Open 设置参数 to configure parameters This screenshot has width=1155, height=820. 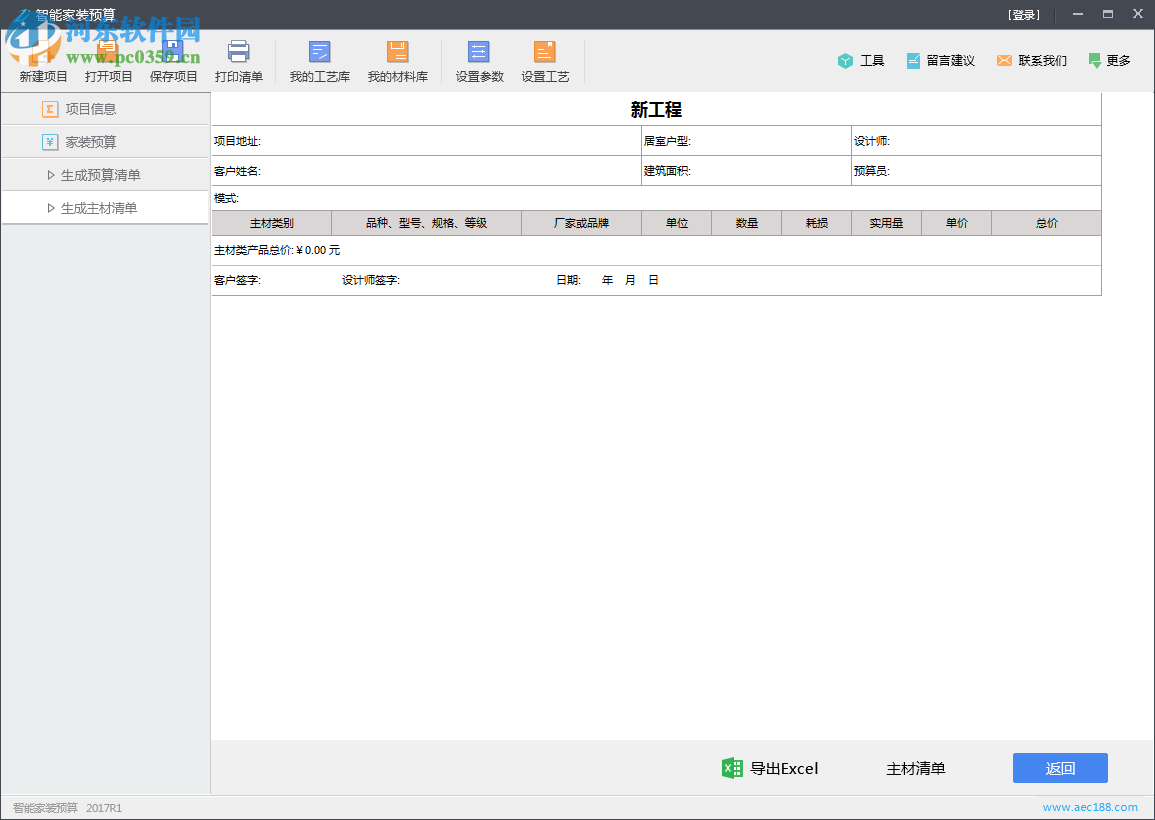[478, 60]
